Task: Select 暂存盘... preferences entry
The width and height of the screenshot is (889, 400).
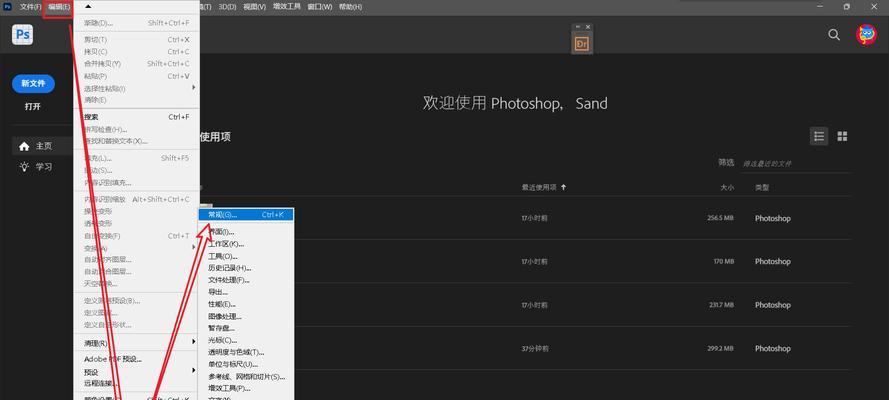Action: point(245,328)
